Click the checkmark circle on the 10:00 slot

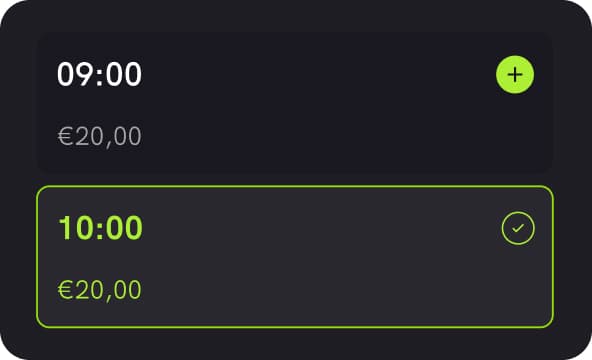pos(518,228)
